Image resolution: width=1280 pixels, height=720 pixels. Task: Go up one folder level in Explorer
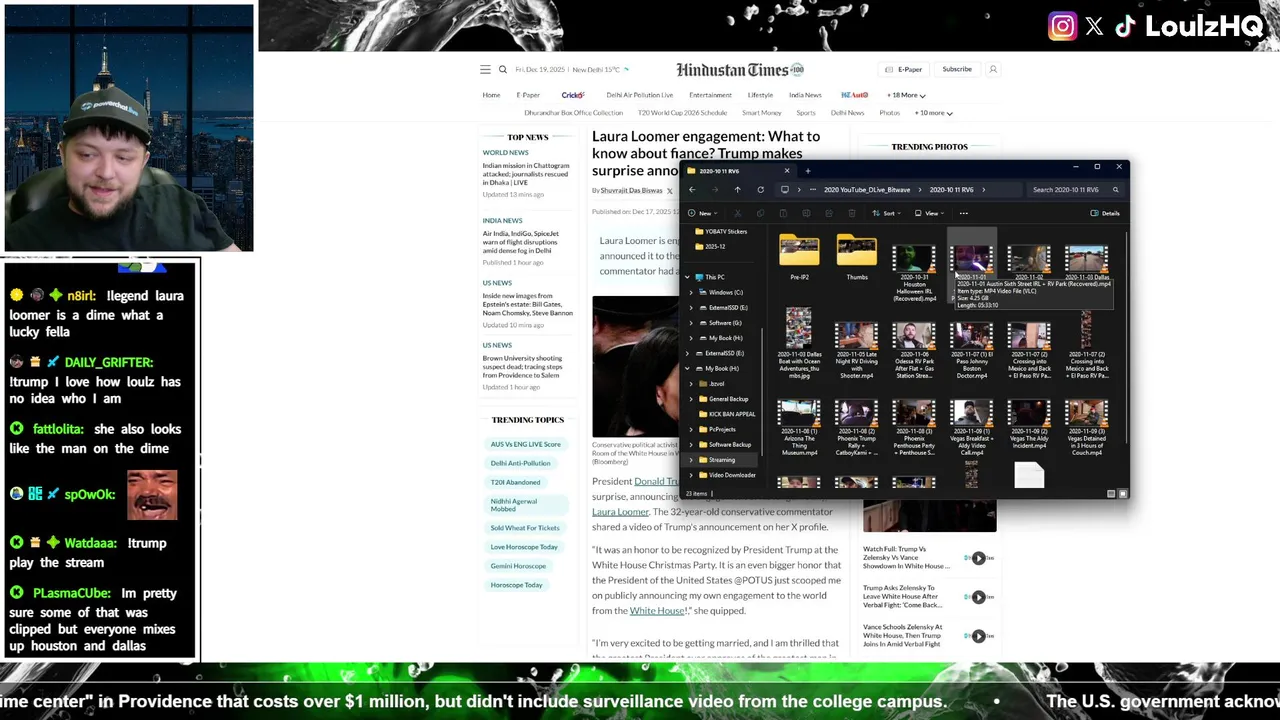point(737,190)
